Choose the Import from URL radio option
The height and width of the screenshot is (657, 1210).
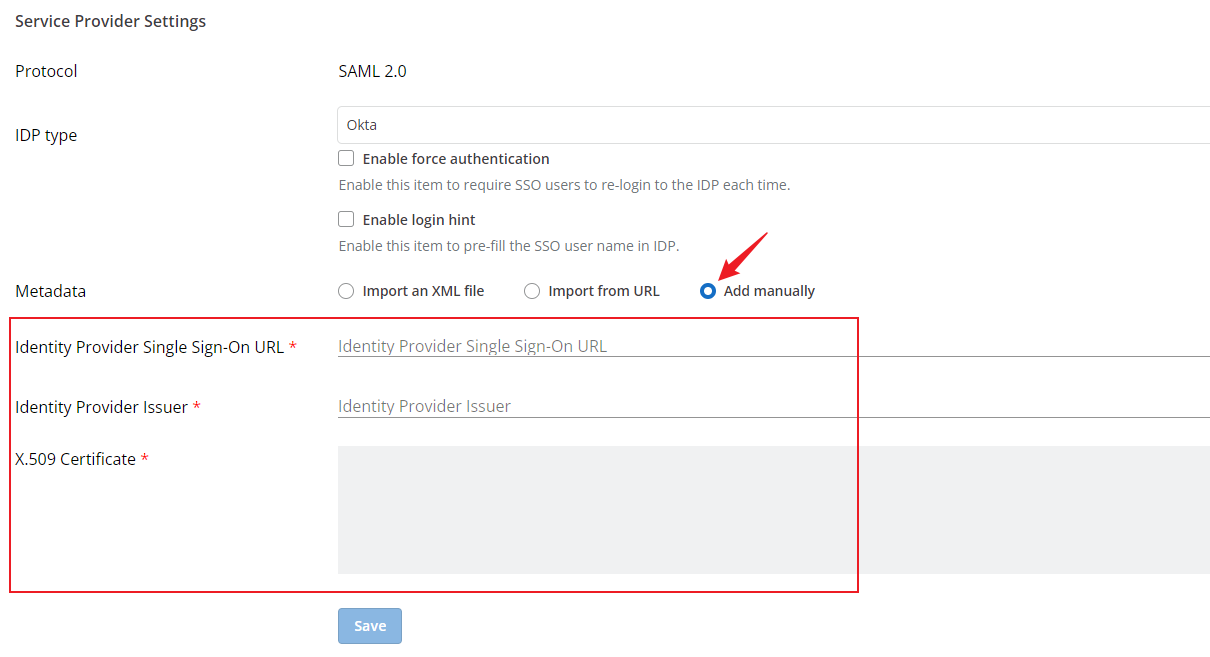pyautogui.click(x=532, y=291)
